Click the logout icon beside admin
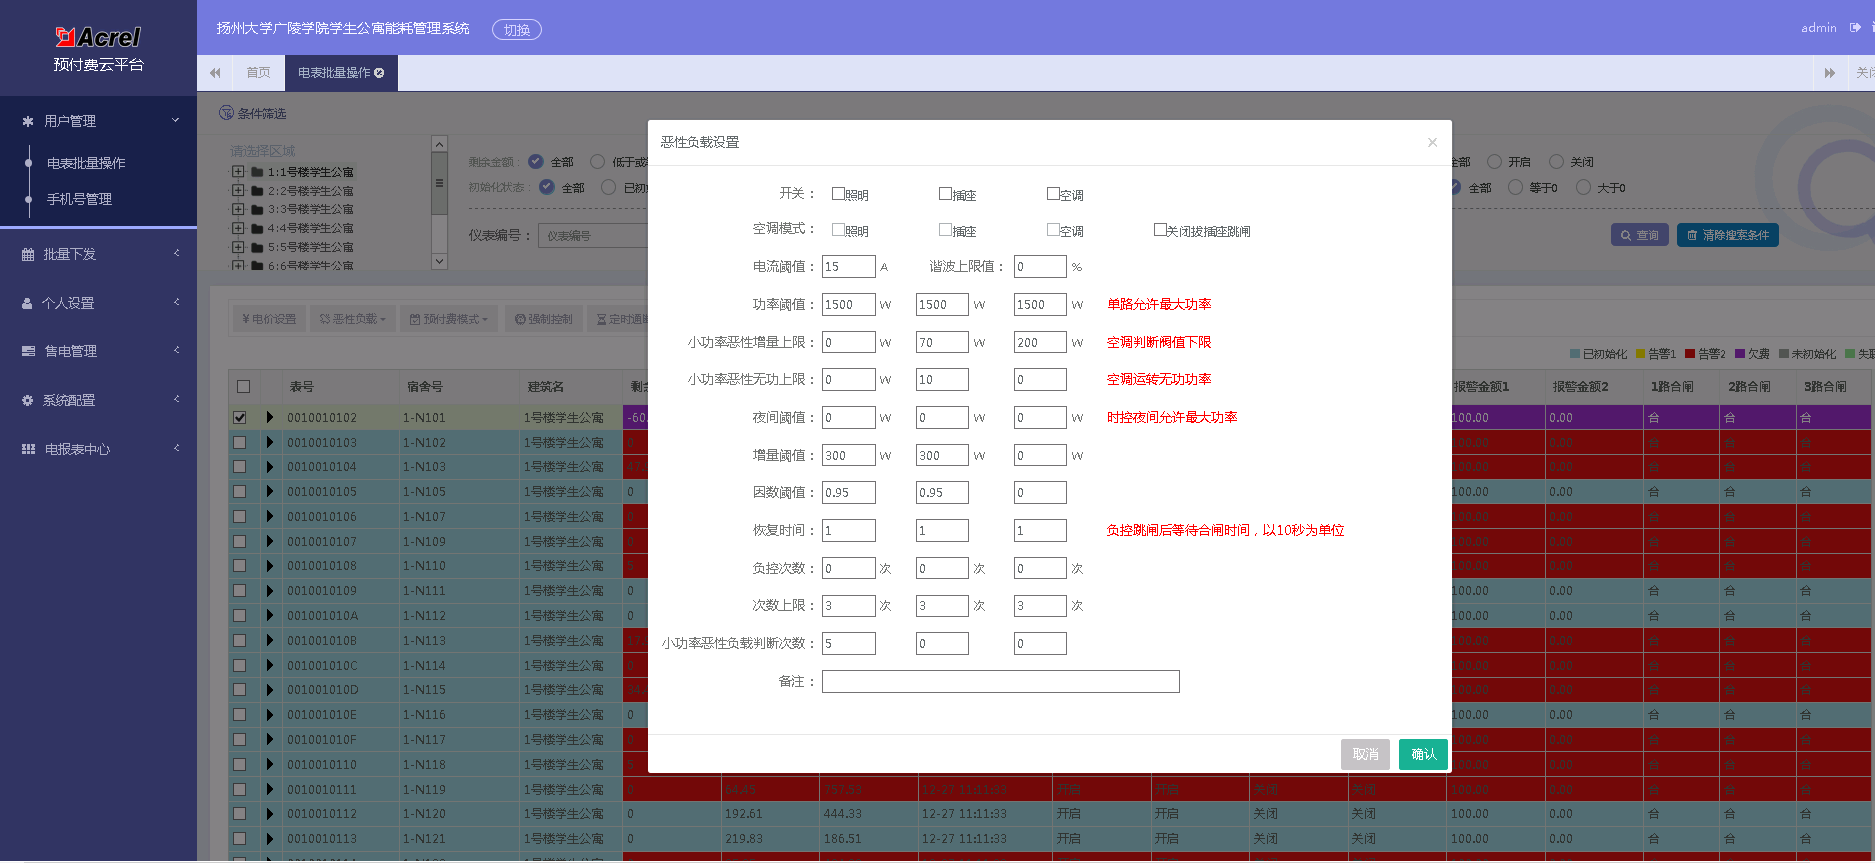 1855,28
